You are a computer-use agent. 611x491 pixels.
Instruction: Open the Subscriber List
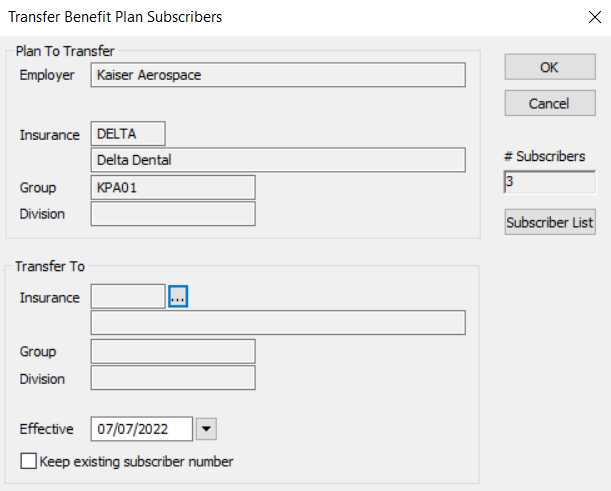(549, 222)
